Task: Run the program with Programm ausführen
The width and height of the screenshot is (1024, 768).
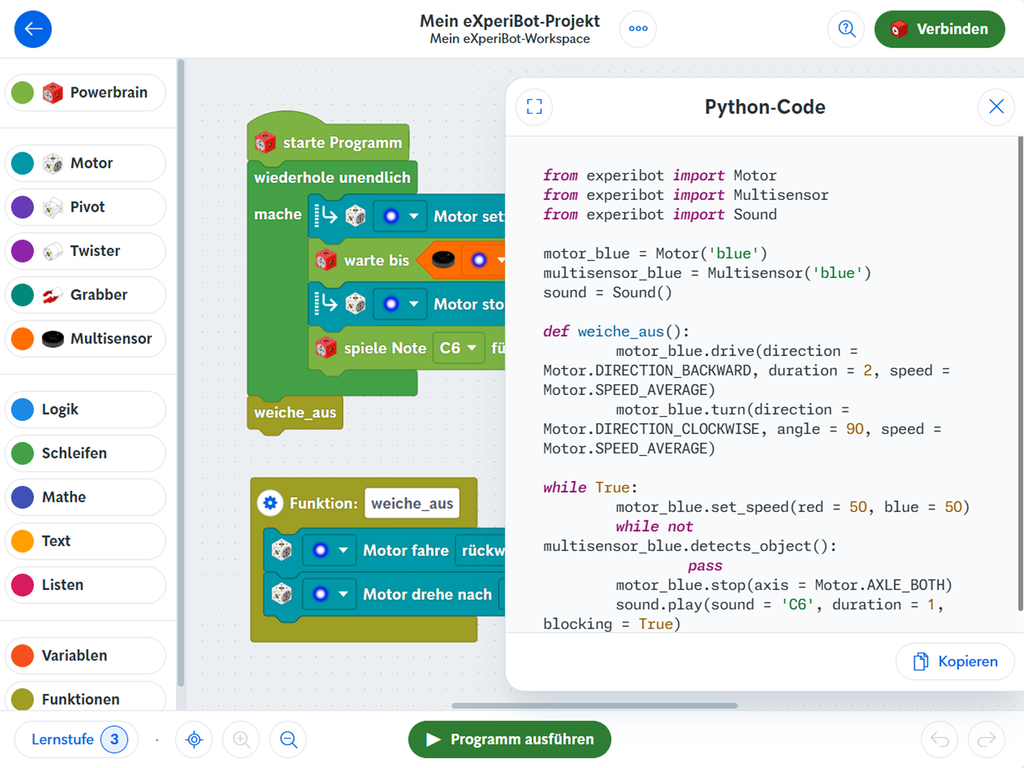Action: pyautogui.click(x=509, y=740)
